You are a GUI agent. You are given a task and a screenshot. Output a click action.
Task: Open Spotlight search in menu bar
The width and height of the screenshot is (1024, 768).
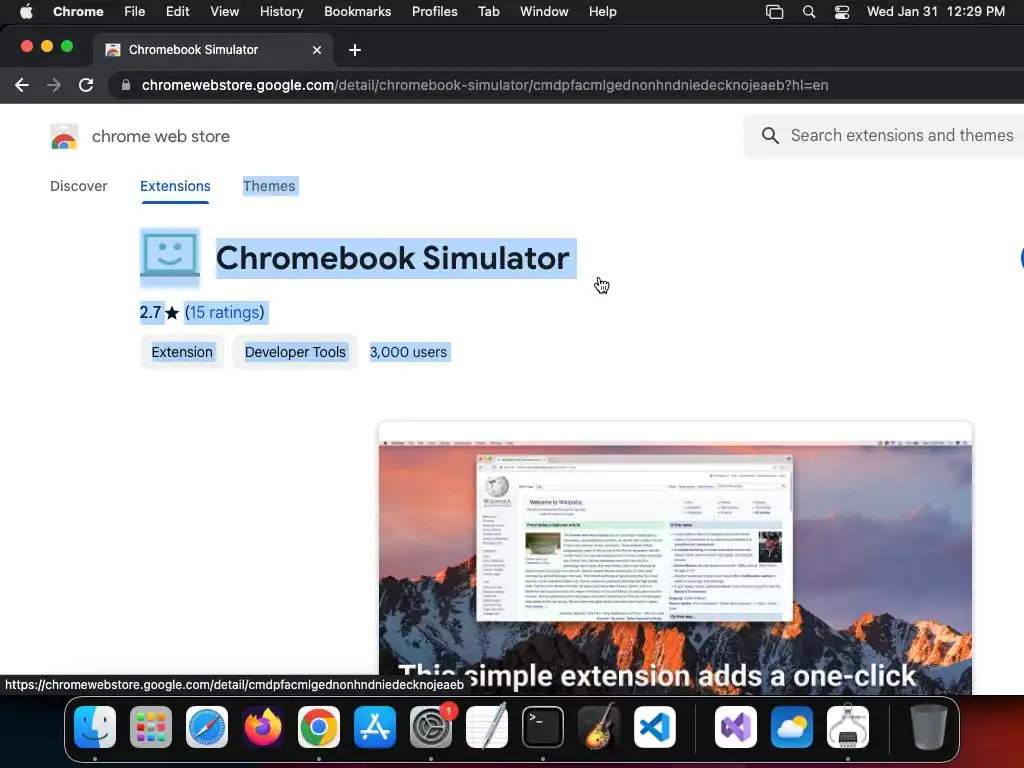(x=809, y=12)
